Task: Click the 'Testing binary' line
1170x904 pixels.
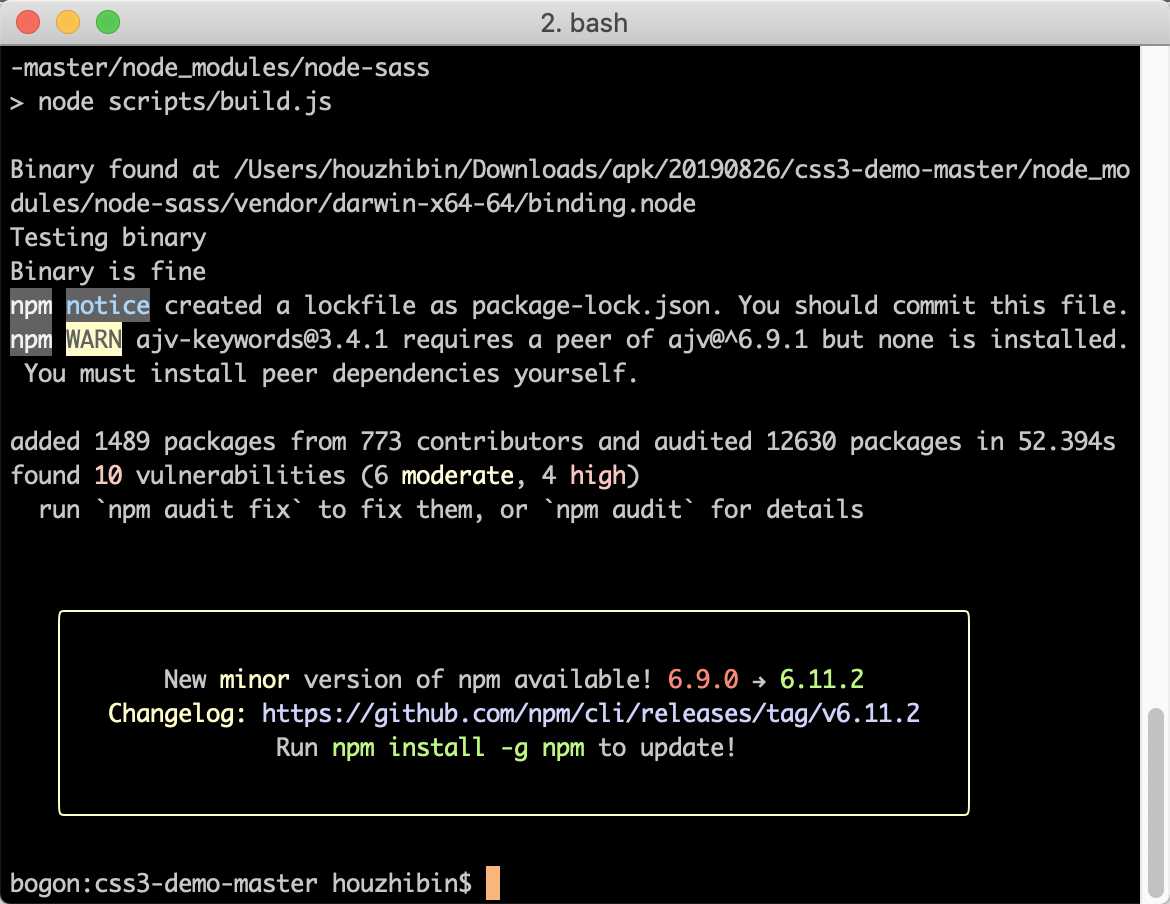Action: click(x=108, y=238)
